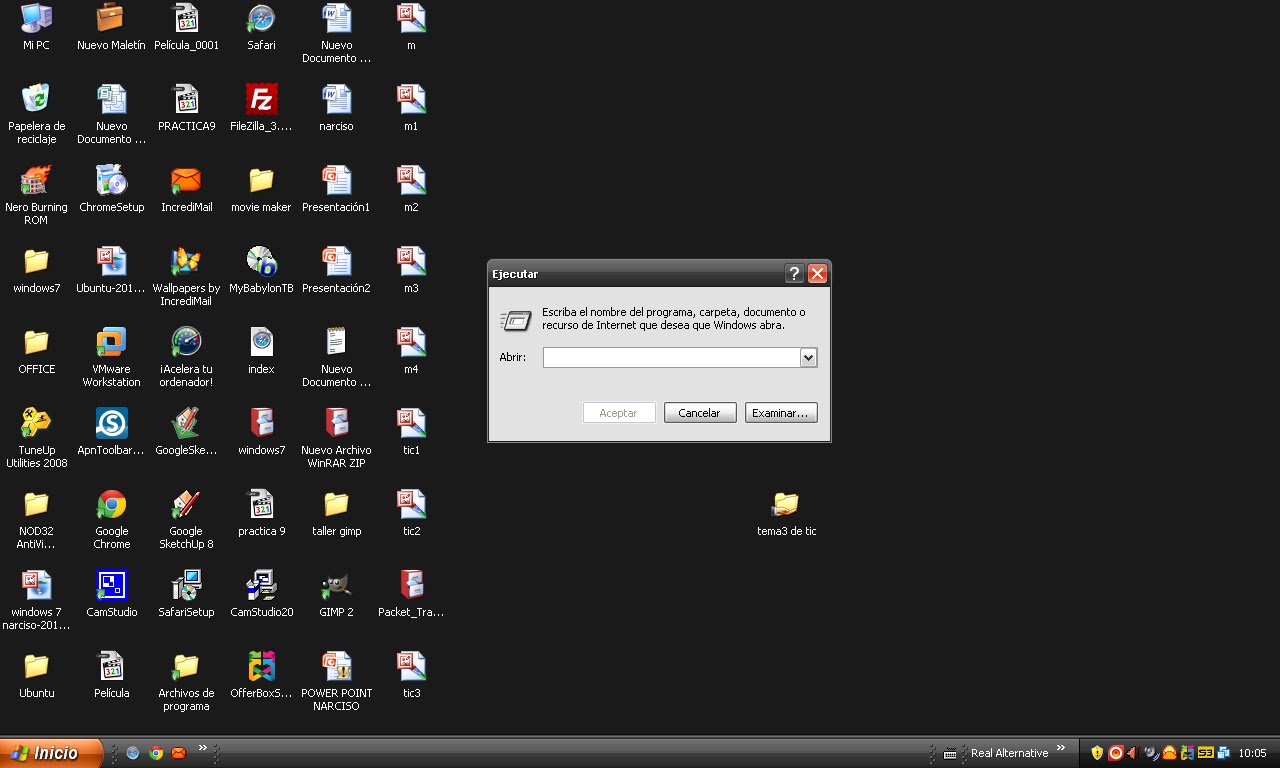Select the TuneUp Utilities 2008 icon
The width and height of the screenshot is (1280, 768).
pyautogui.click(x=36, y=438)
